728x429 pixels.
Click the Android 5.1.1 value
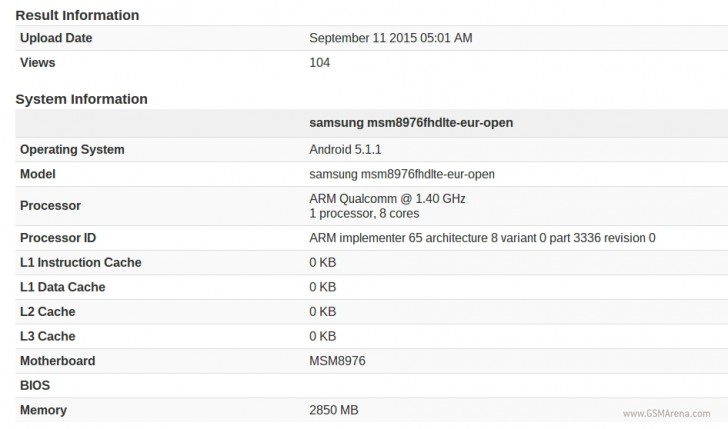click(x=345, y=149)
